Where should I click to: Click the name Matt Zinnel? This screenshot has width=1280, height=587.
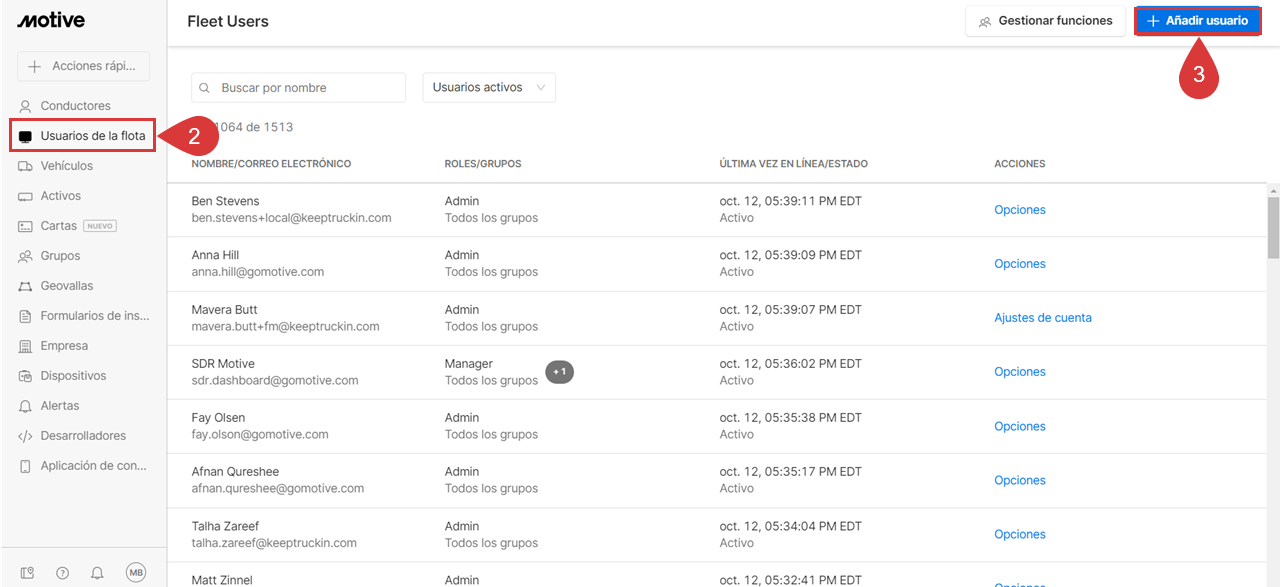coord(222,580)
